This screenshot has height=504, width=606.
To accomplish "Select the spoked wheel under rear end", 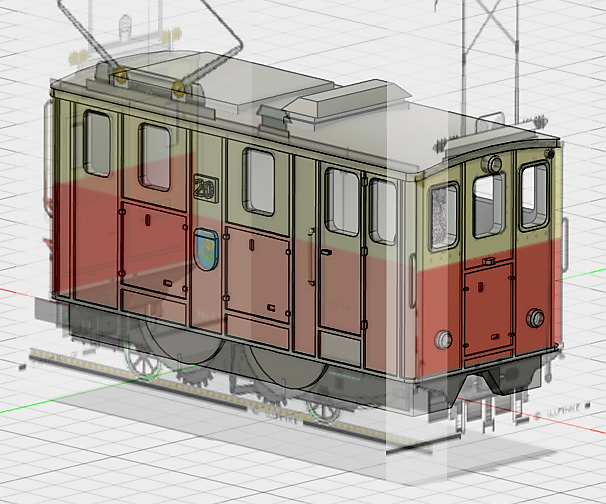I will pyautogui.click(x=143, y=361).
